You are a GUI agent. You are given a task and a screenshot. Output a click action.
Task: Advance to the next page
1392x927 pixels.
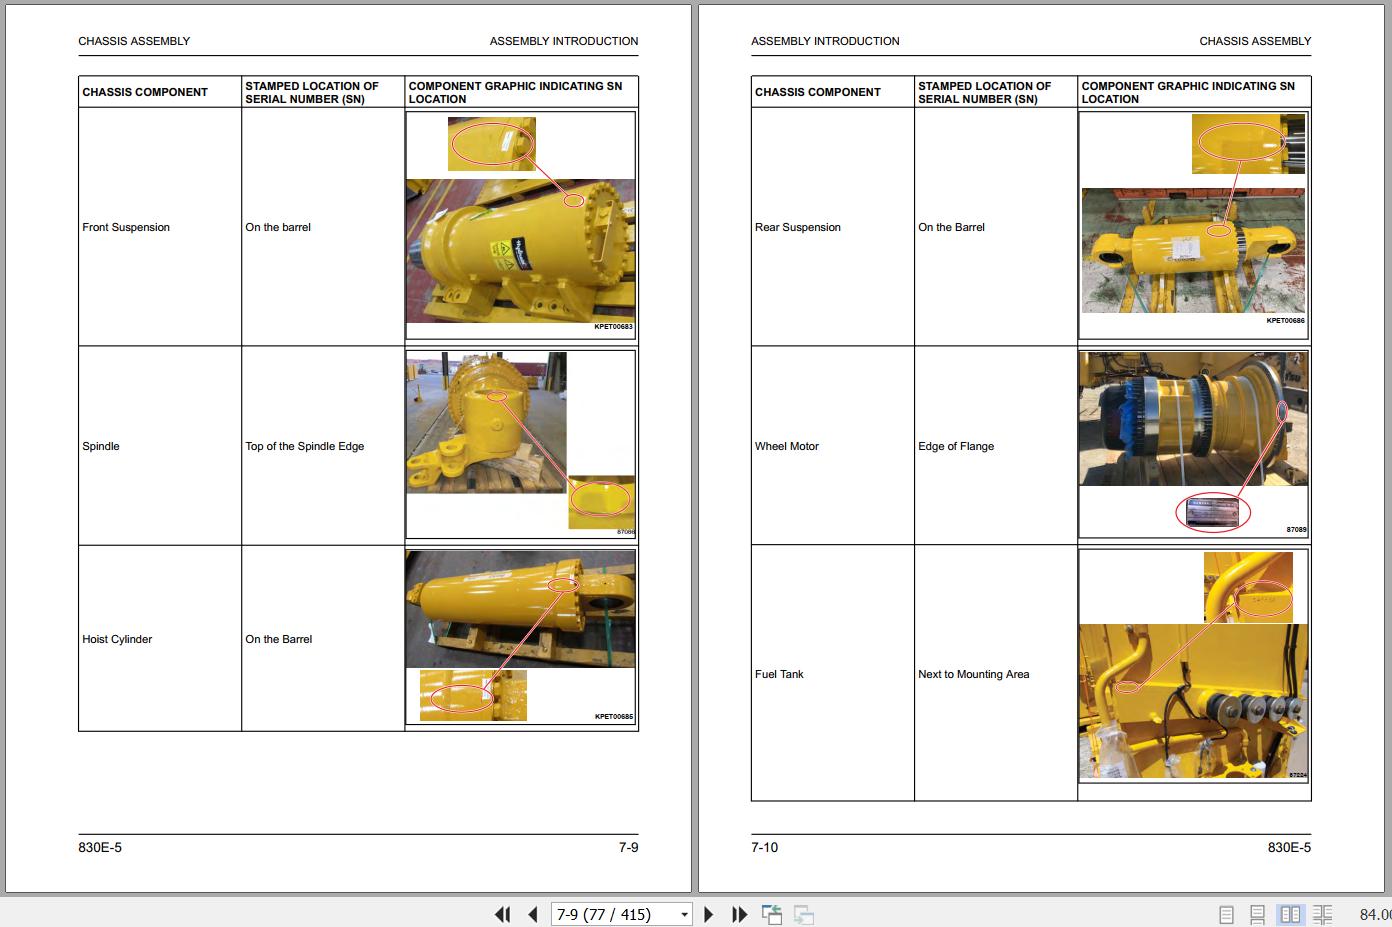[x=709, y=914]
